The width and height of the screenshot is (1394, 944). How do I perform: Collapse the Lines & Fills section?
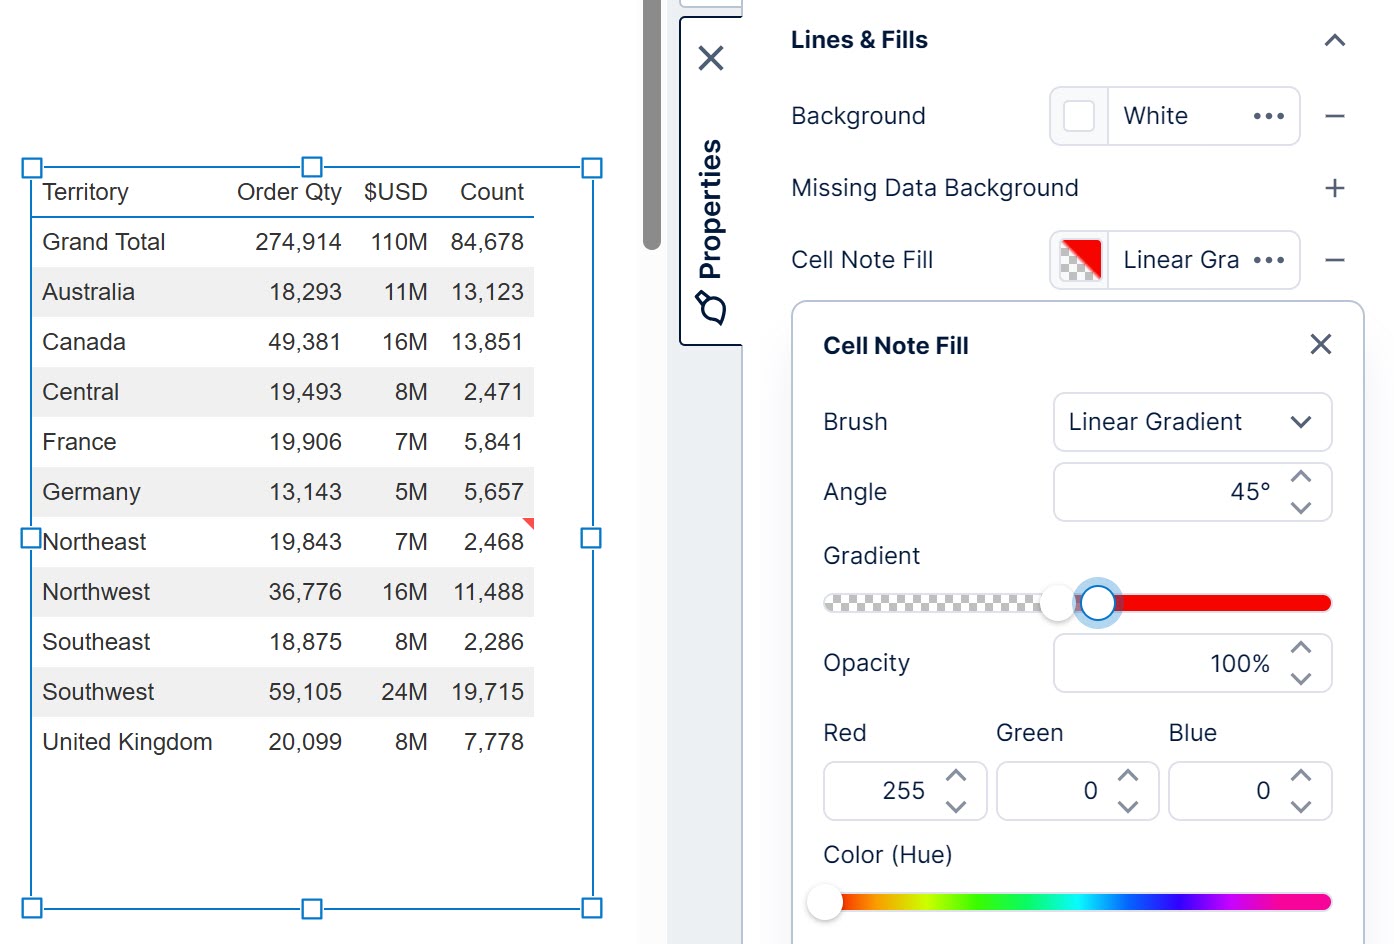(x=1334, y=40)
